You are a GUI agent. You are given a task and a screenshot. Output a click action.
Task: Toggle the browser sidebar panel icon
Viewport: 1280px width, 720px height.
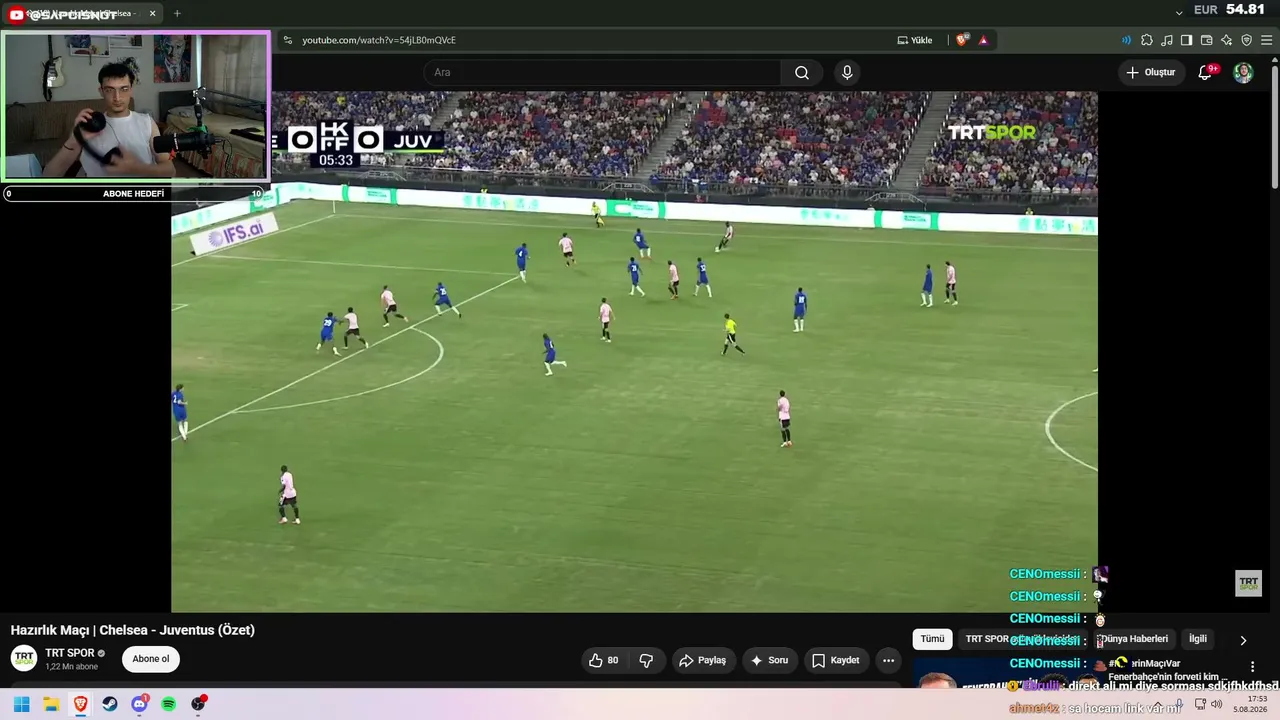[1186, 40]
